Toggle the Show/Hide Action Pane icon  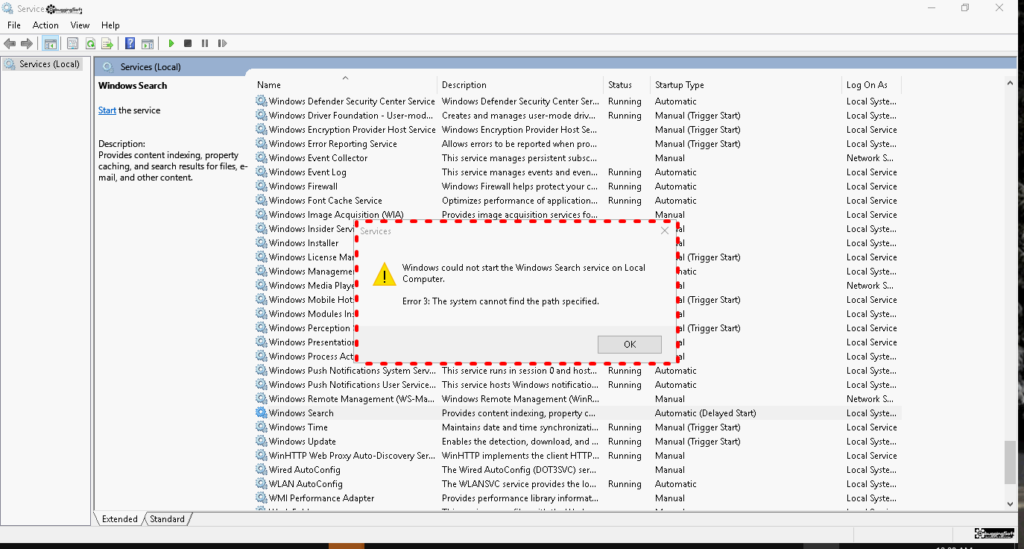pos(148,44)
